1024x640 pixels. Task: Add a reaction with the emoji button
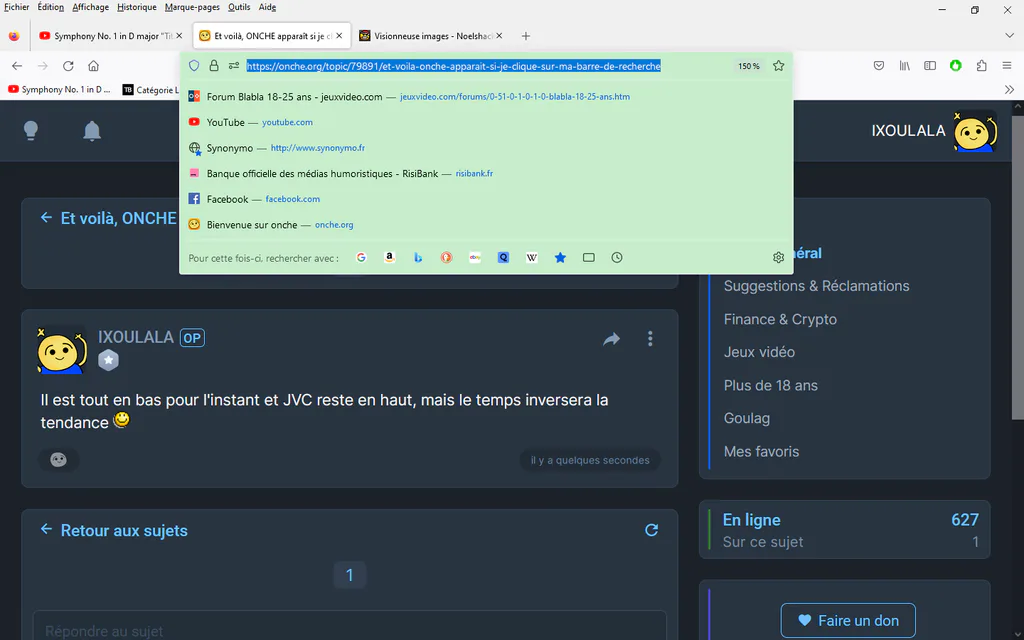pyautogui.click(x=59, y=460)
